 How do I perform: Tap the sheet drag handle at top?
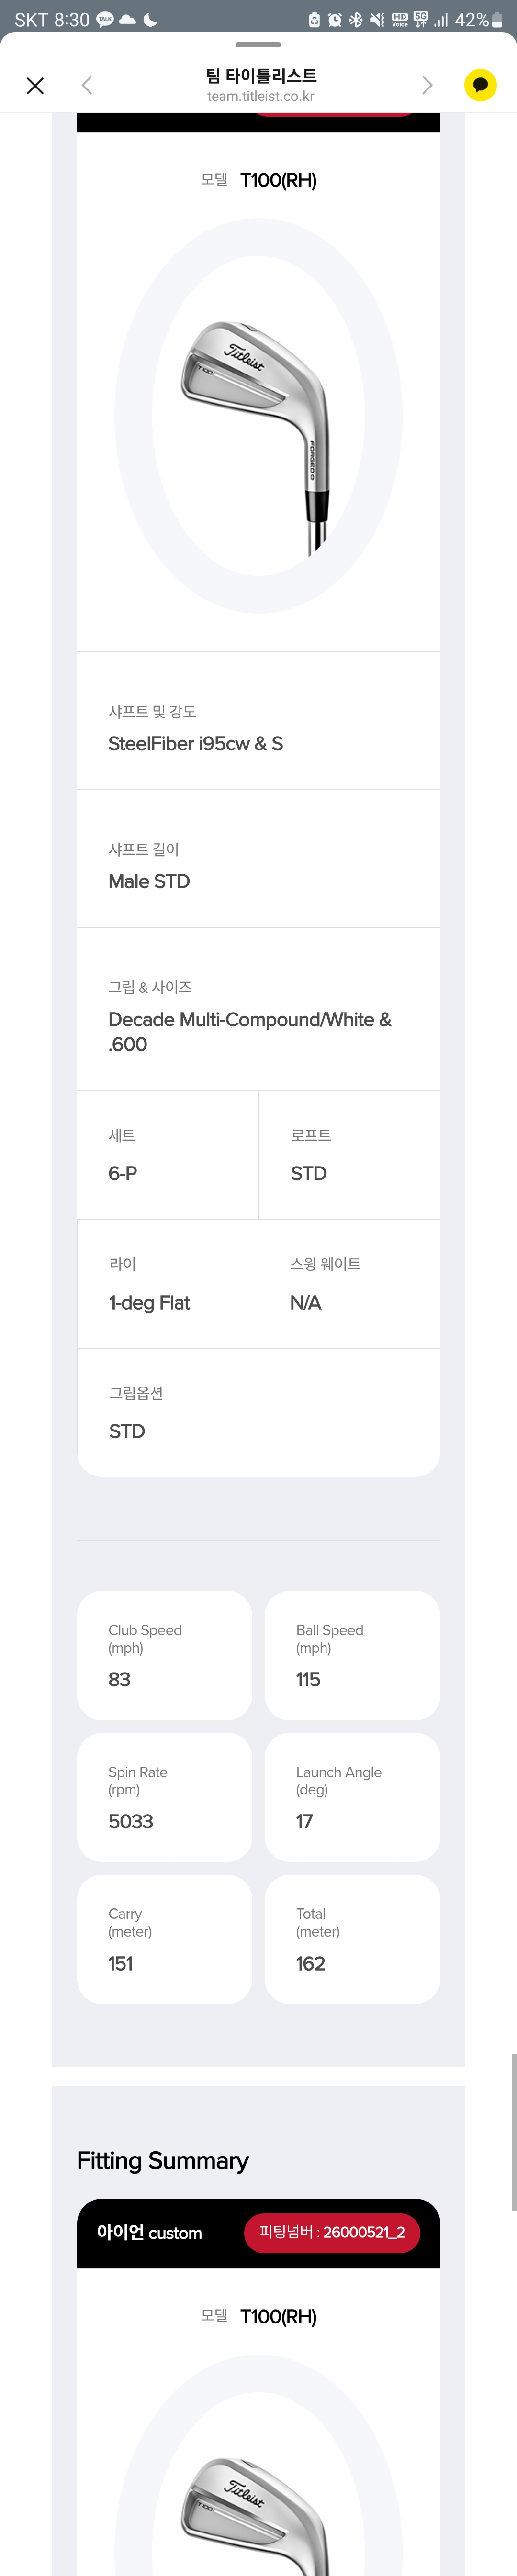(x=258, y=45)
